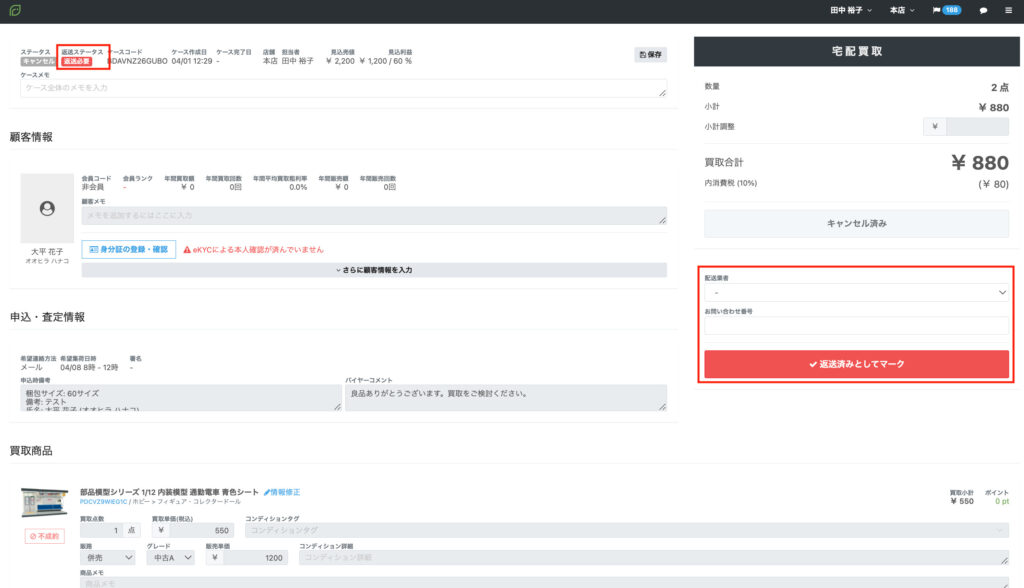Click the green logo in the header
The height and width of the screenshot is (588, 1024).
[x=15, y=10]
